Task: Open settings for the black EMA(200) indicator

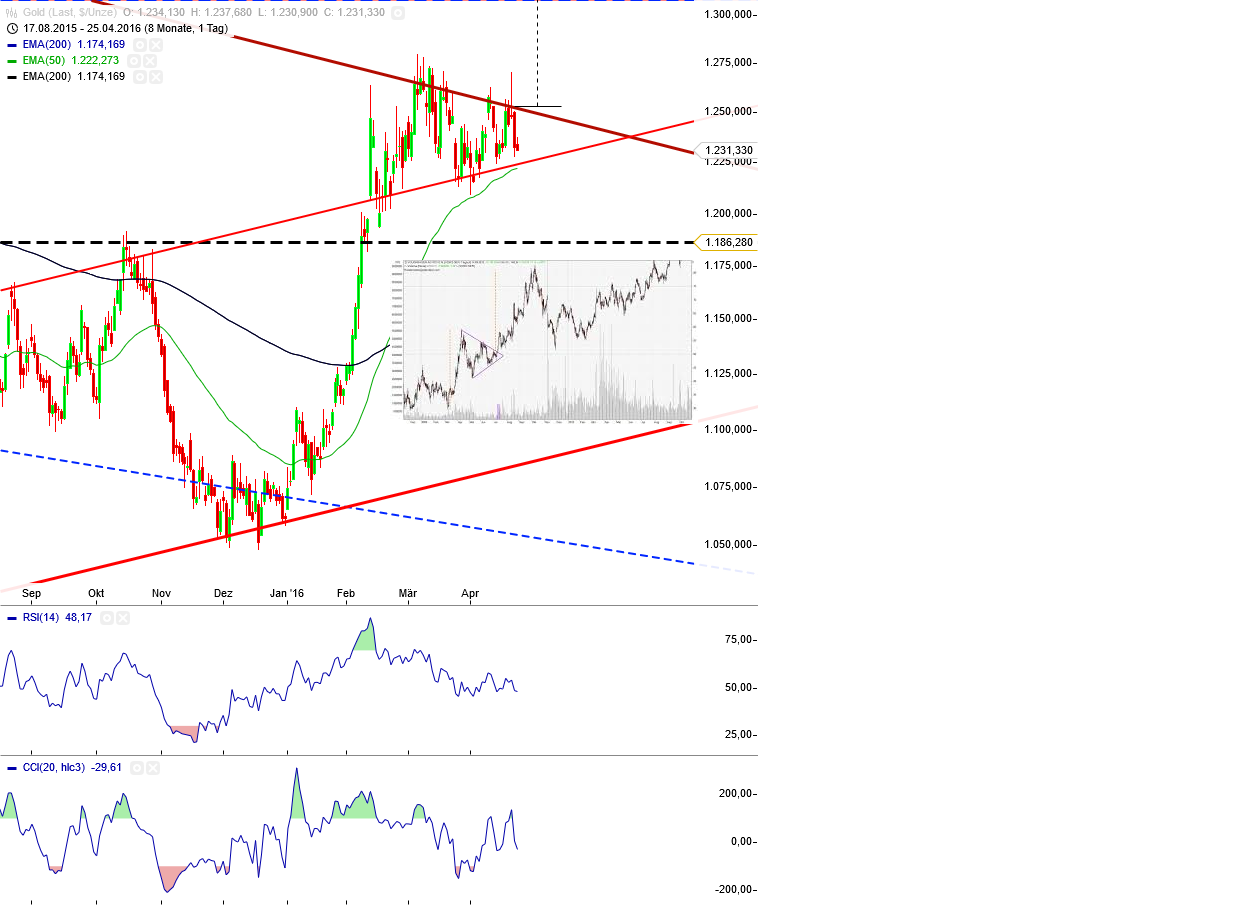Action: click(x=140, y=76)
